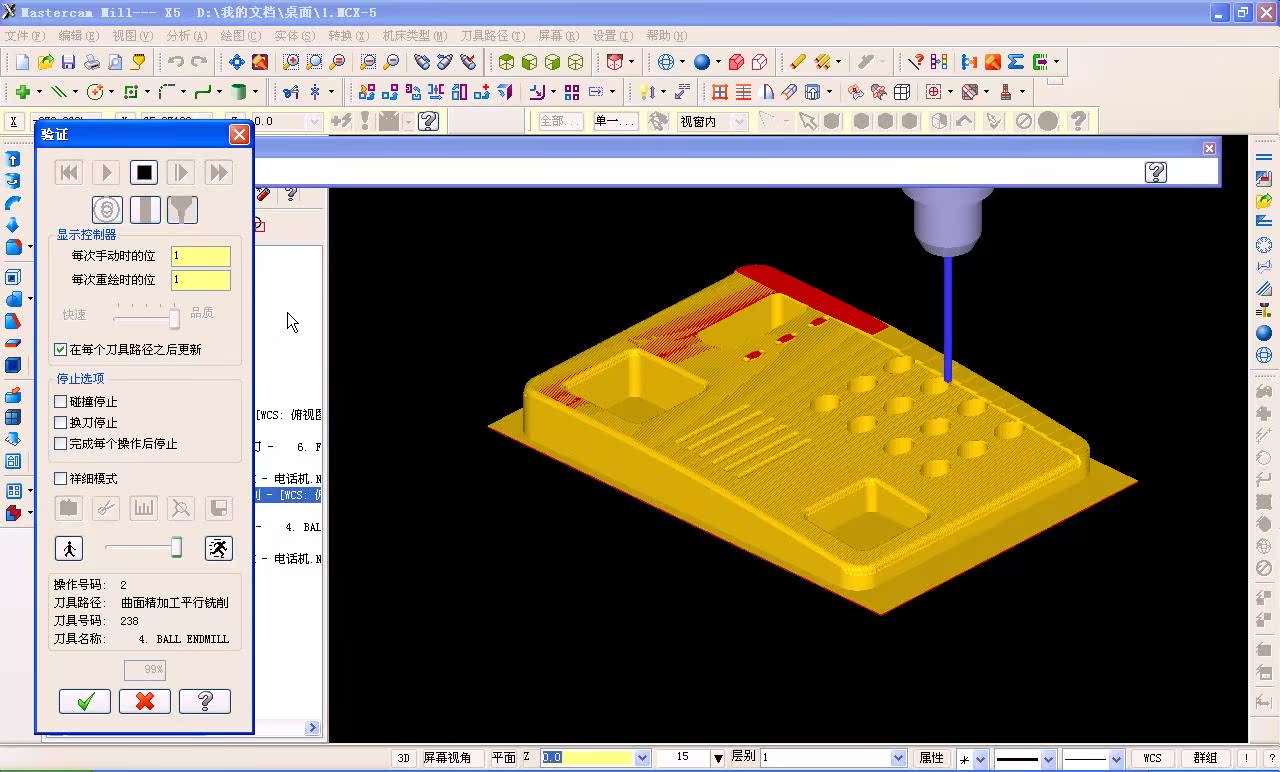Click the green cylinder primitive icon
Screen dimensions: 1280x772
(238, 92)
